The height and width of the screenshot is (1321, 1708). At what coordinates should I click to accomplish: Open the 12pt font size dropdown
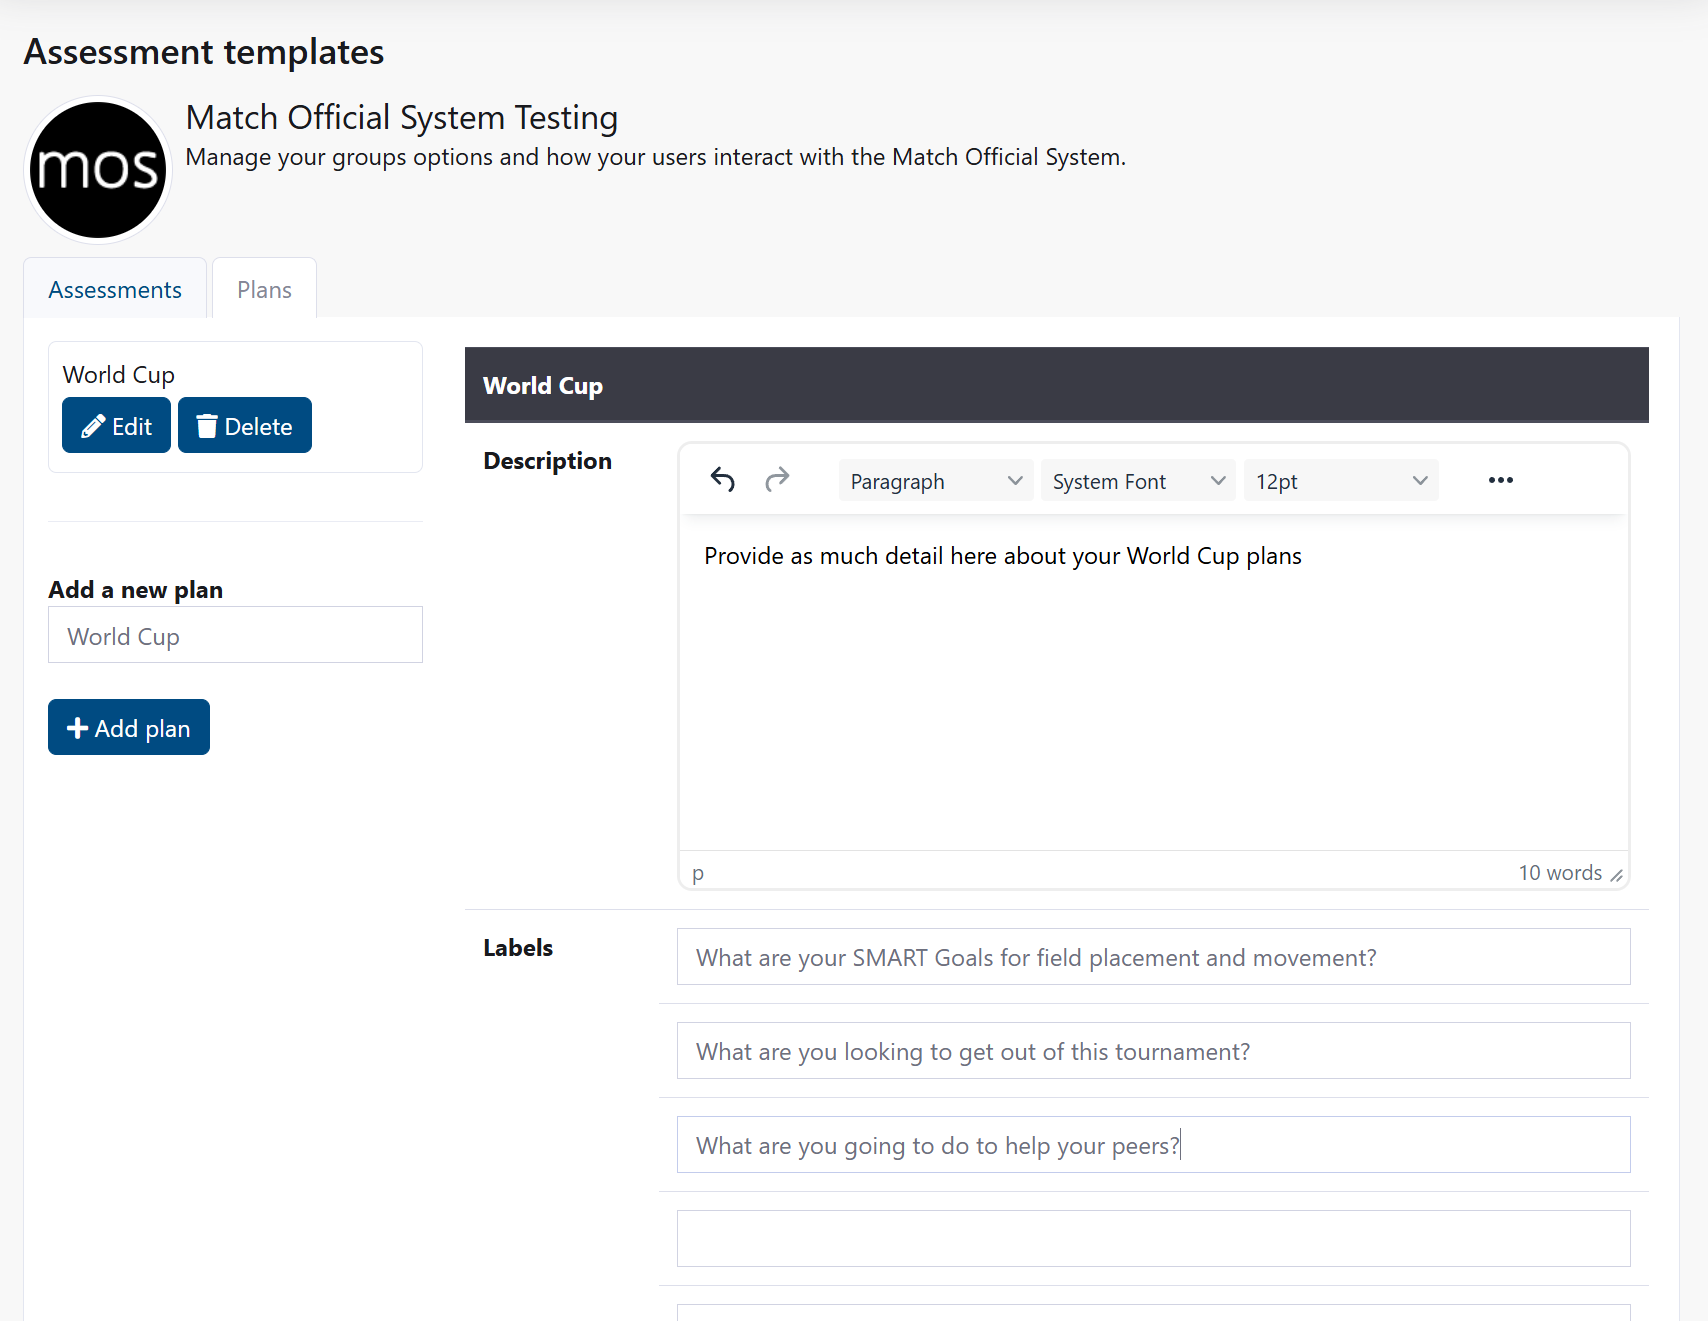(x=1340, y=480)
